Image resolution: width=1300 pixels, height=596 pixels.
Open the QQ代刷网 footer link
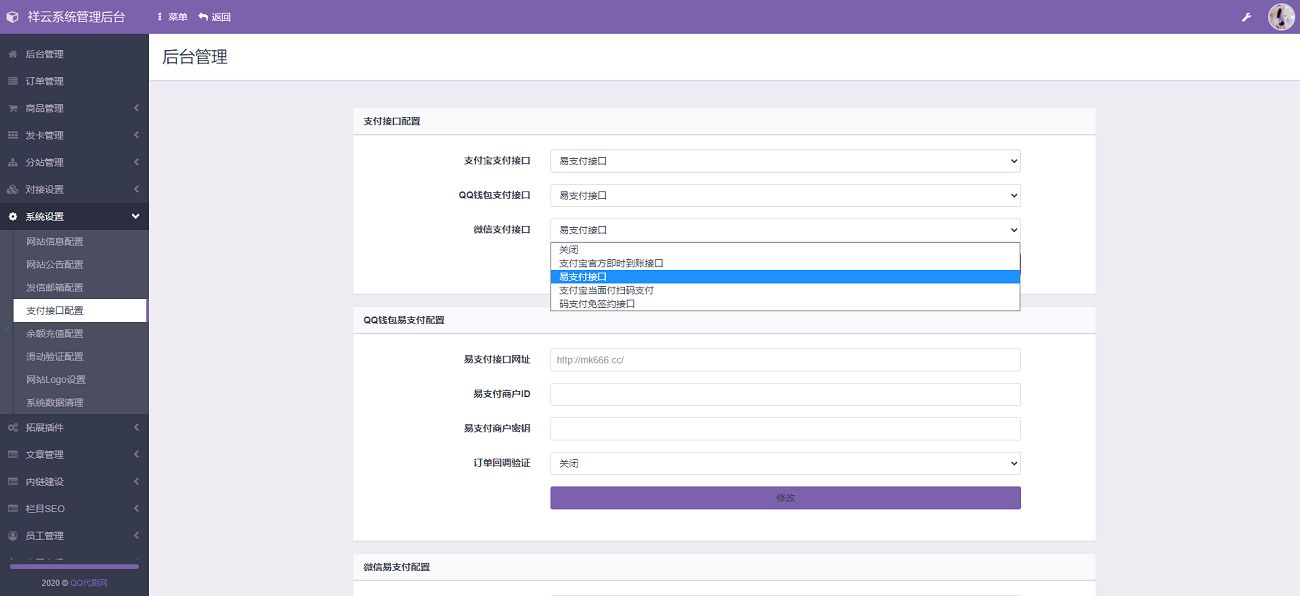(88, 583)
